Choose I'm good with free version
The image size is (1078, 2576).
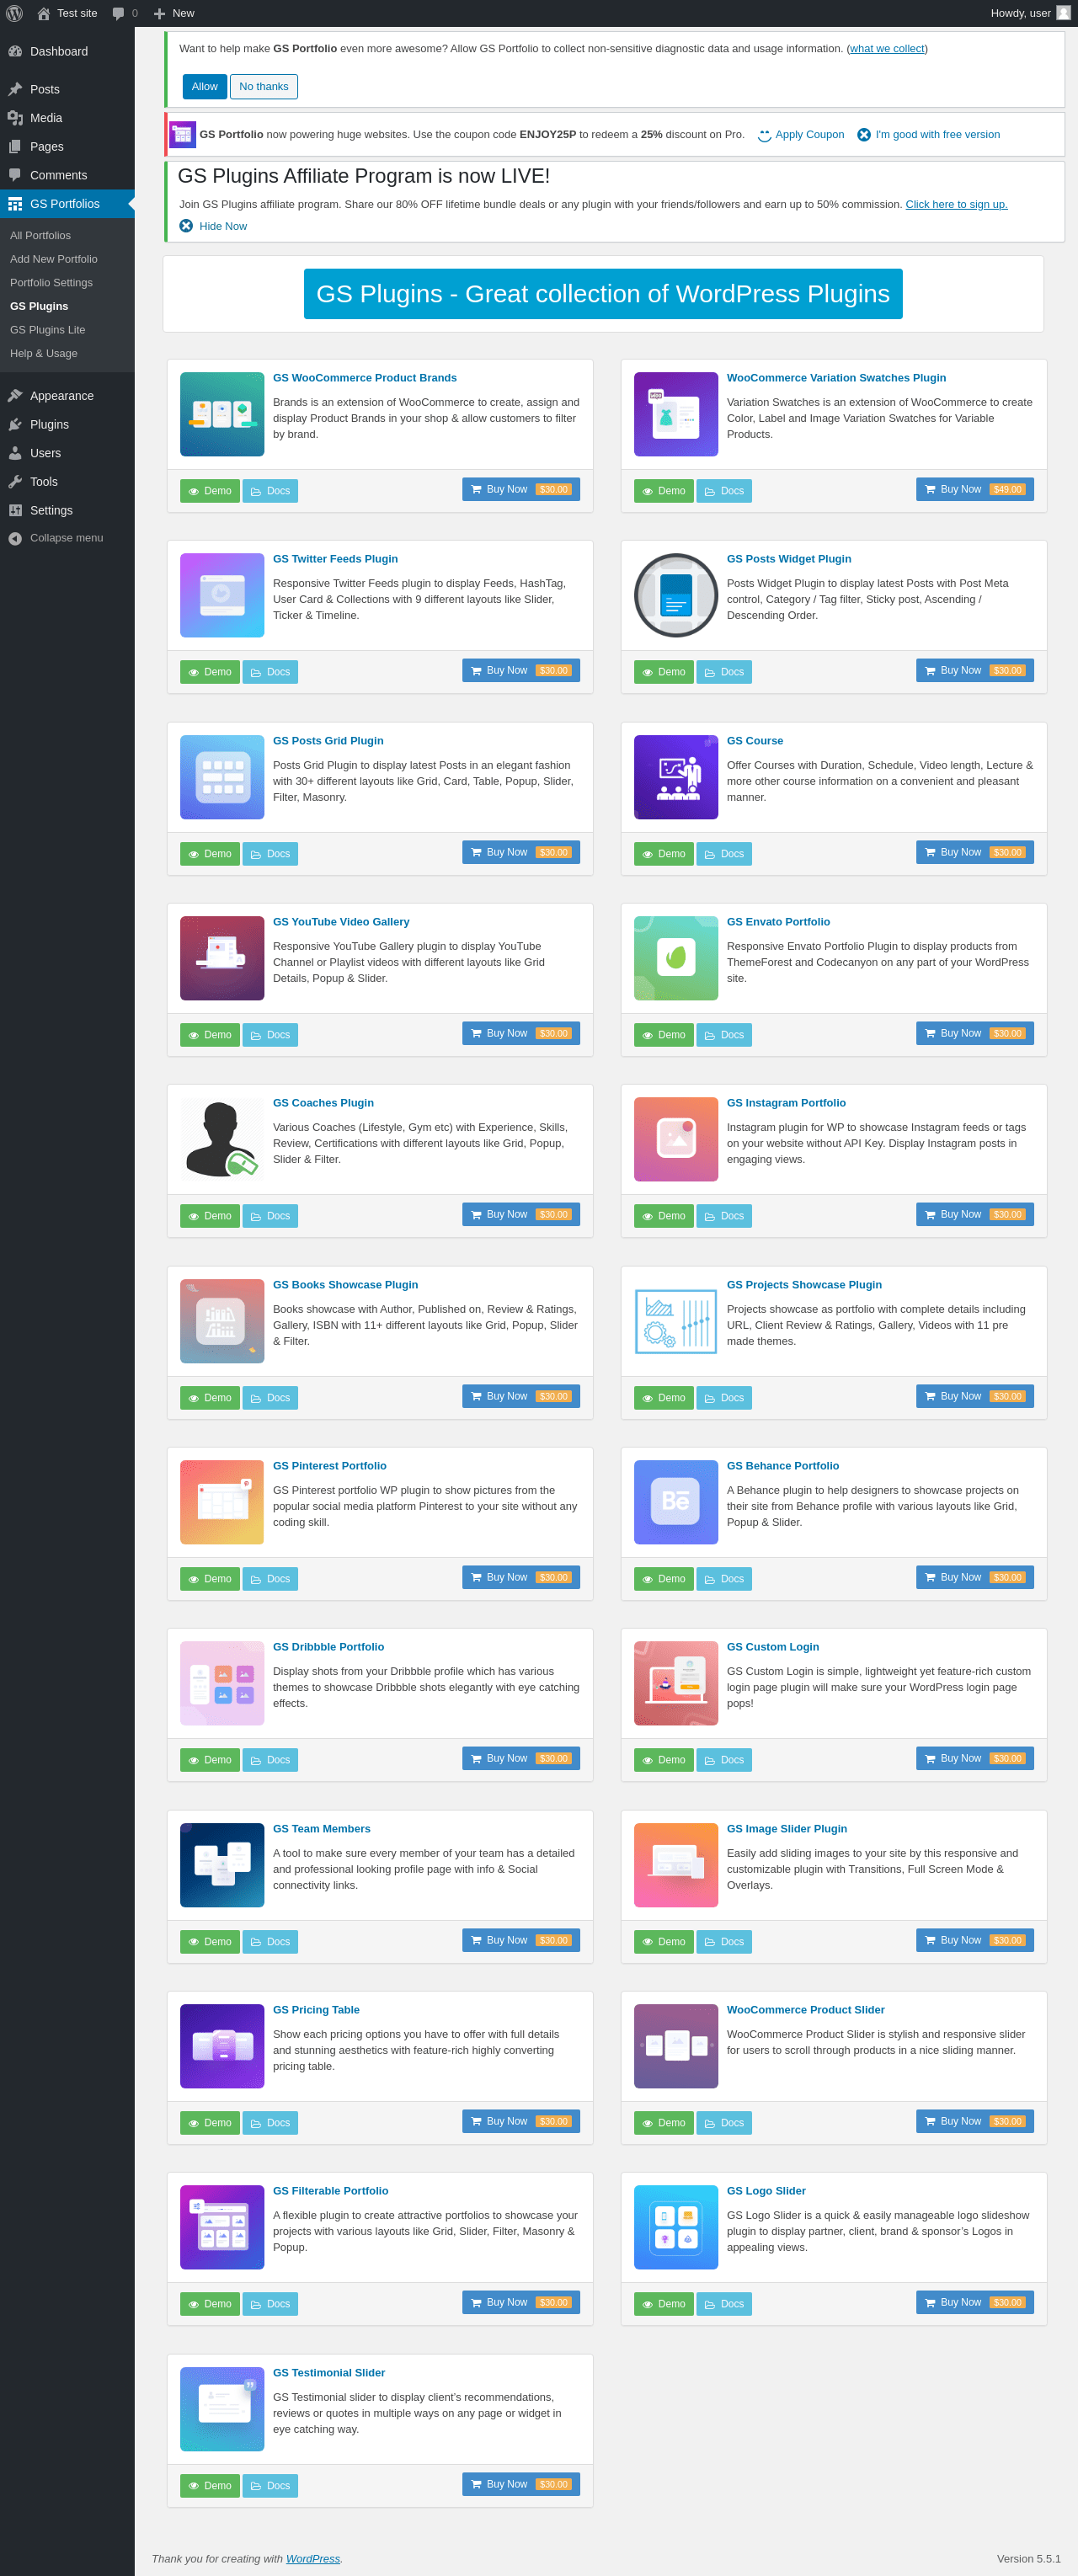(938, 135)
